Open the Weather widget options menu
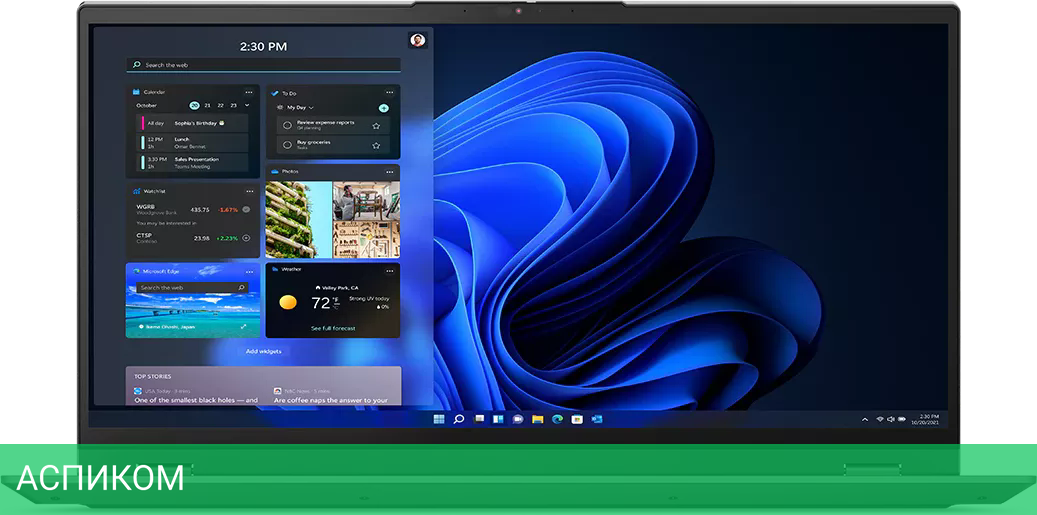The height and width of the screenshot is (515, 1037). tap(390, 269)
